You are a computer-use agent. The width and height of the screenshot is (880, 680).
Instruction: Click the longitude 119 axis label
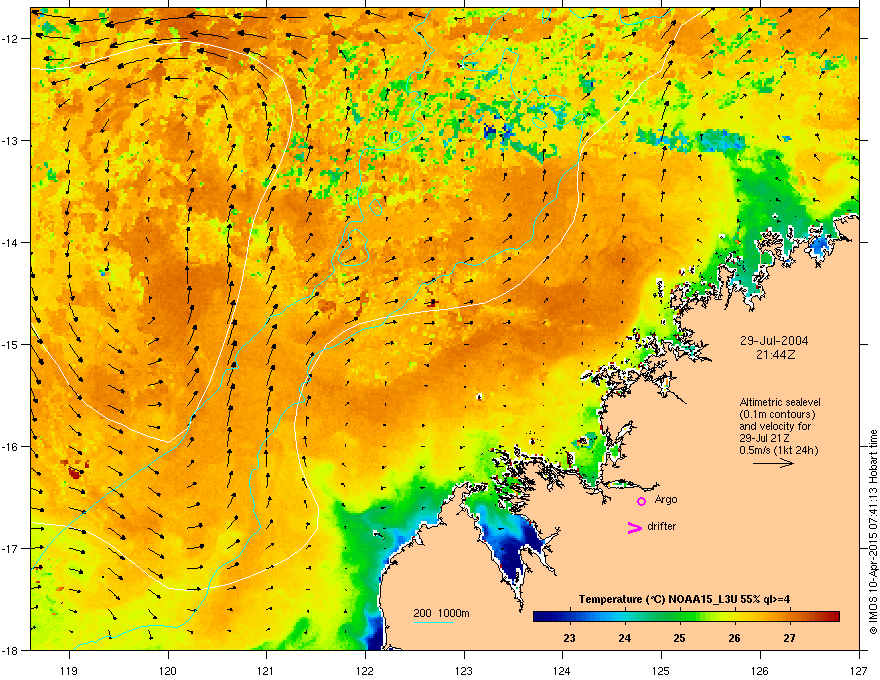(69, 670)
